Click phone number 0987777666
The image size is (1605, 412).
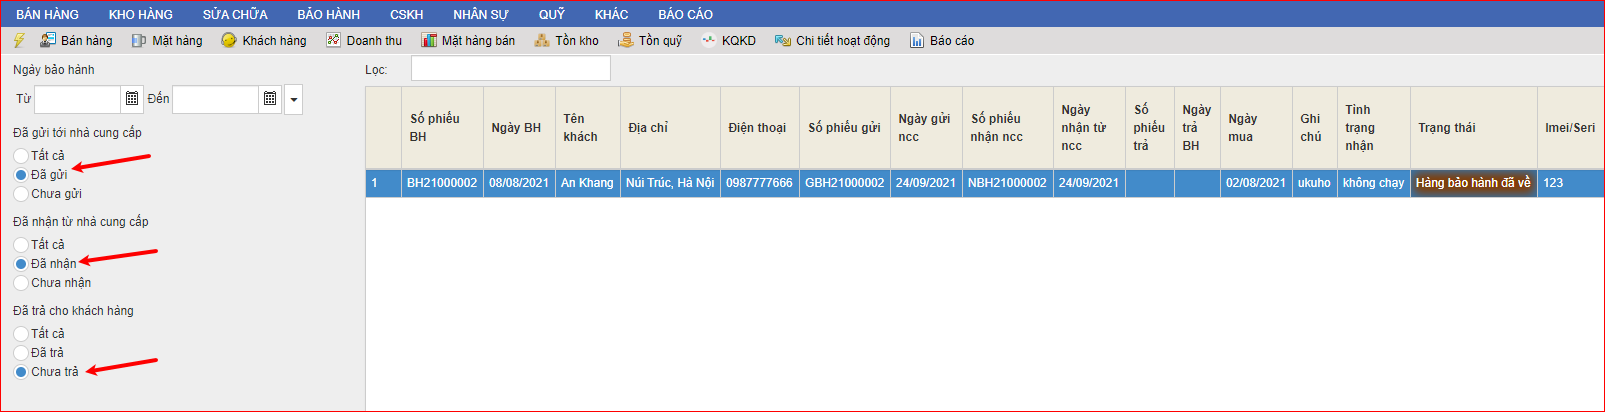[760, 183]
